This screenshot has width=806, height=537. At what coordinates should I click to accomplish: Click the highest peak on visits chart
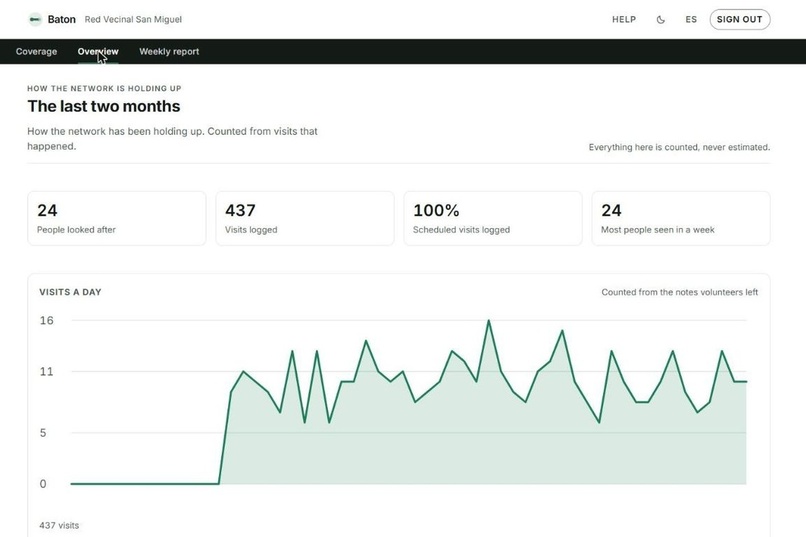[488, 321]
